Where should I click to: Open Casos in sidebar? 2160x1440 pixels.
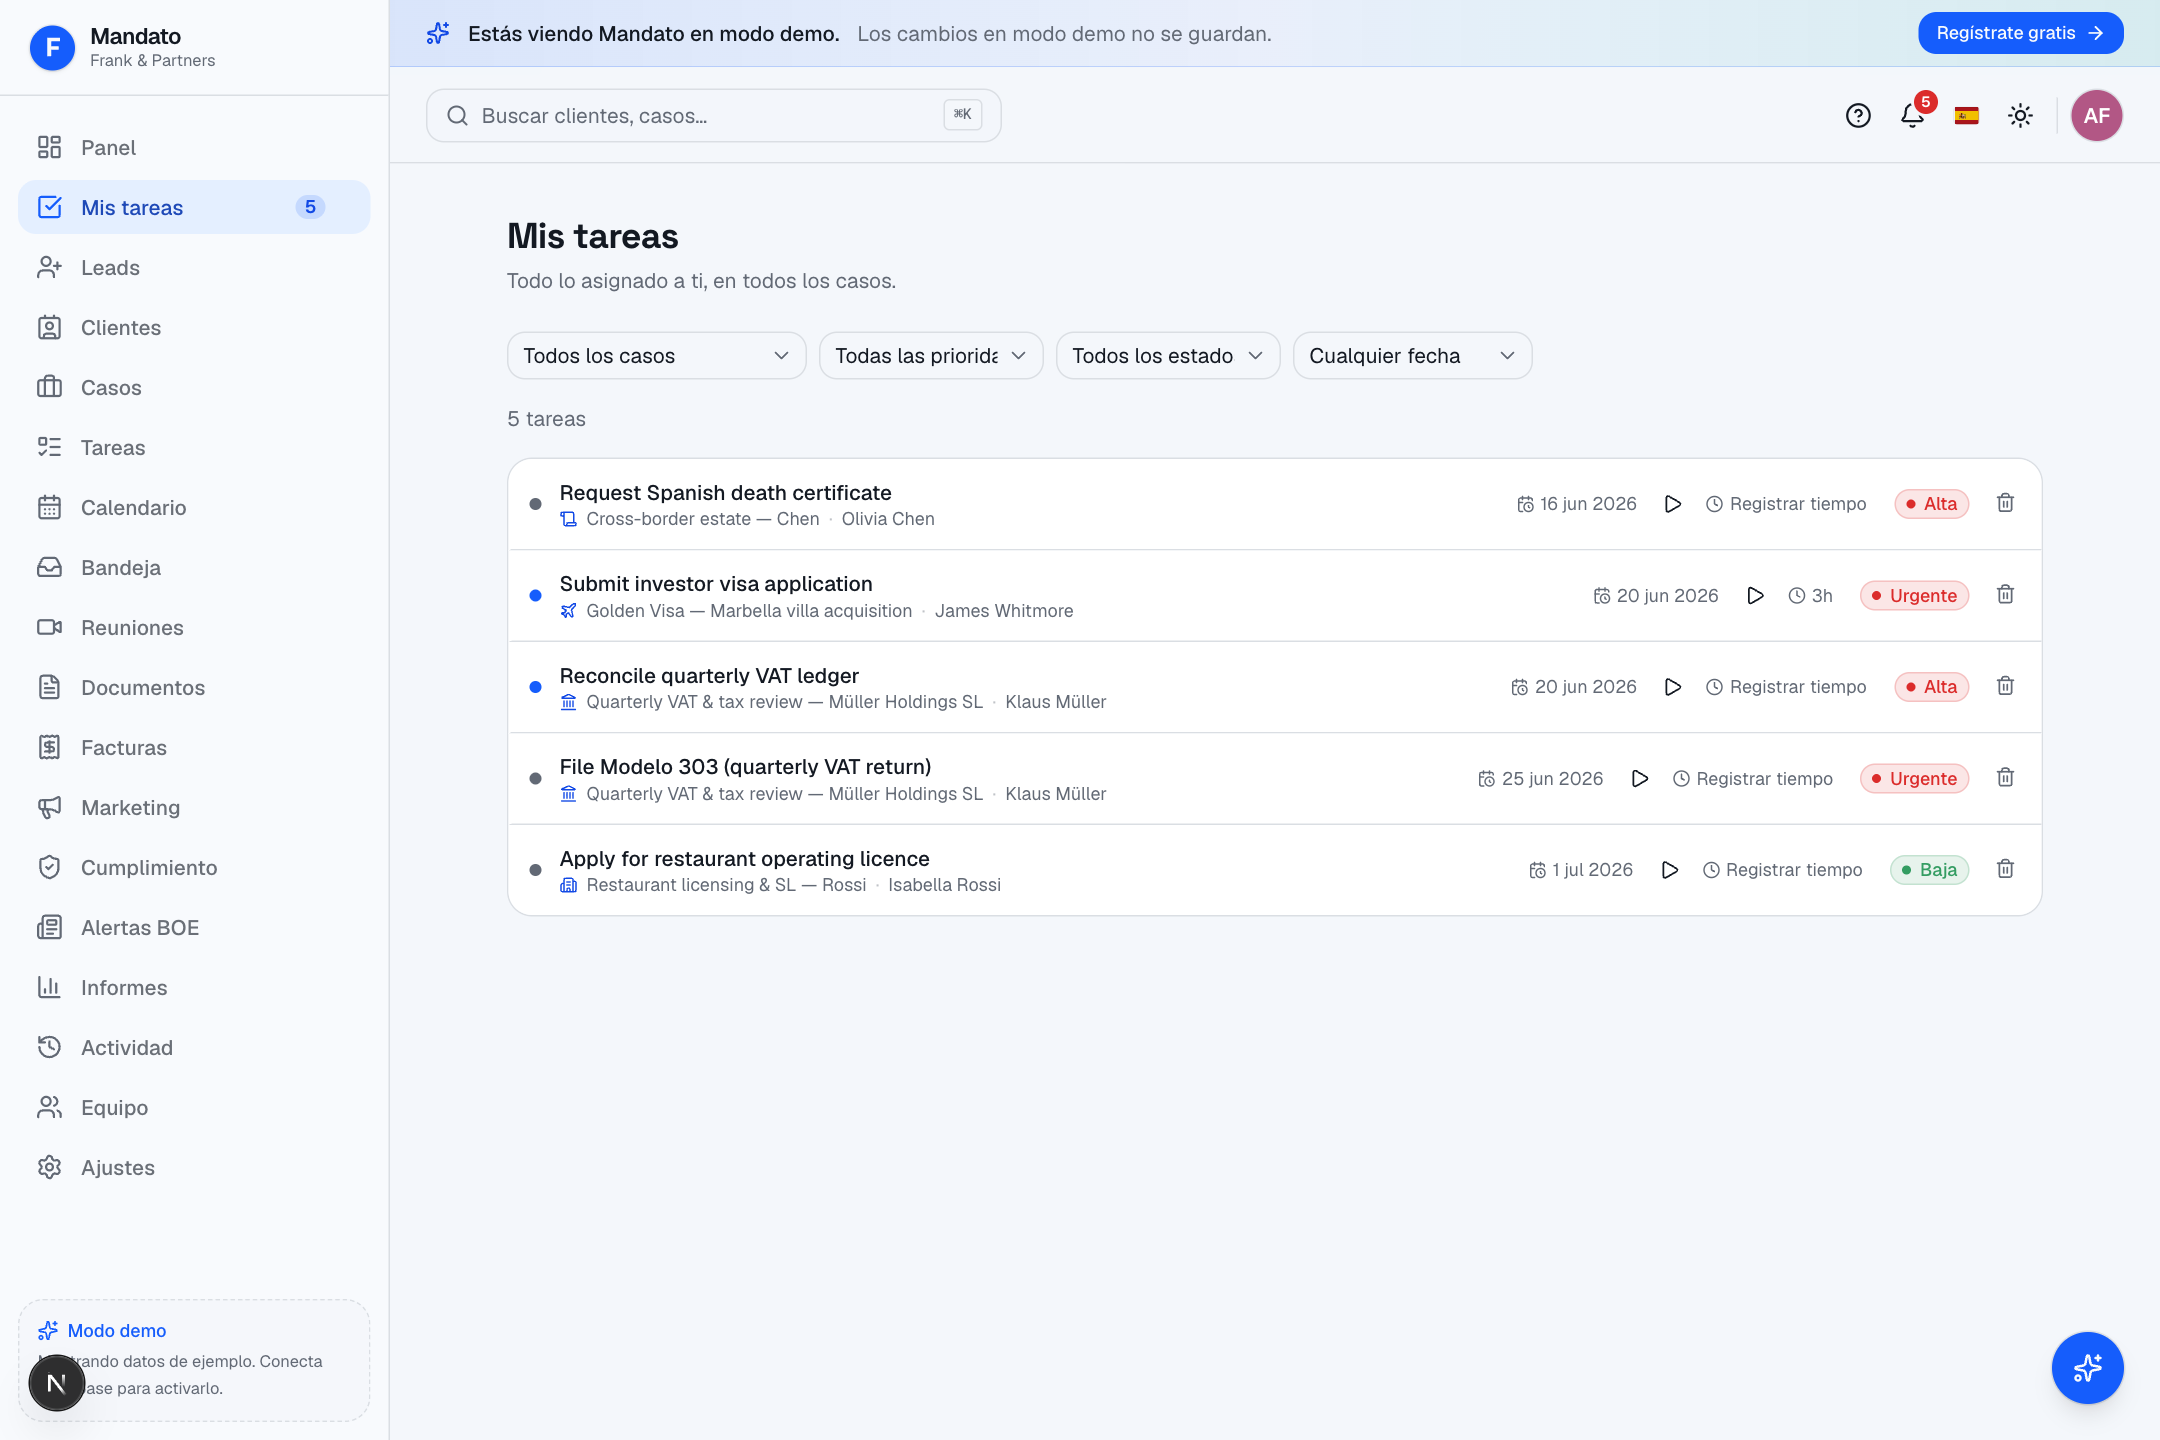point(194,388)
